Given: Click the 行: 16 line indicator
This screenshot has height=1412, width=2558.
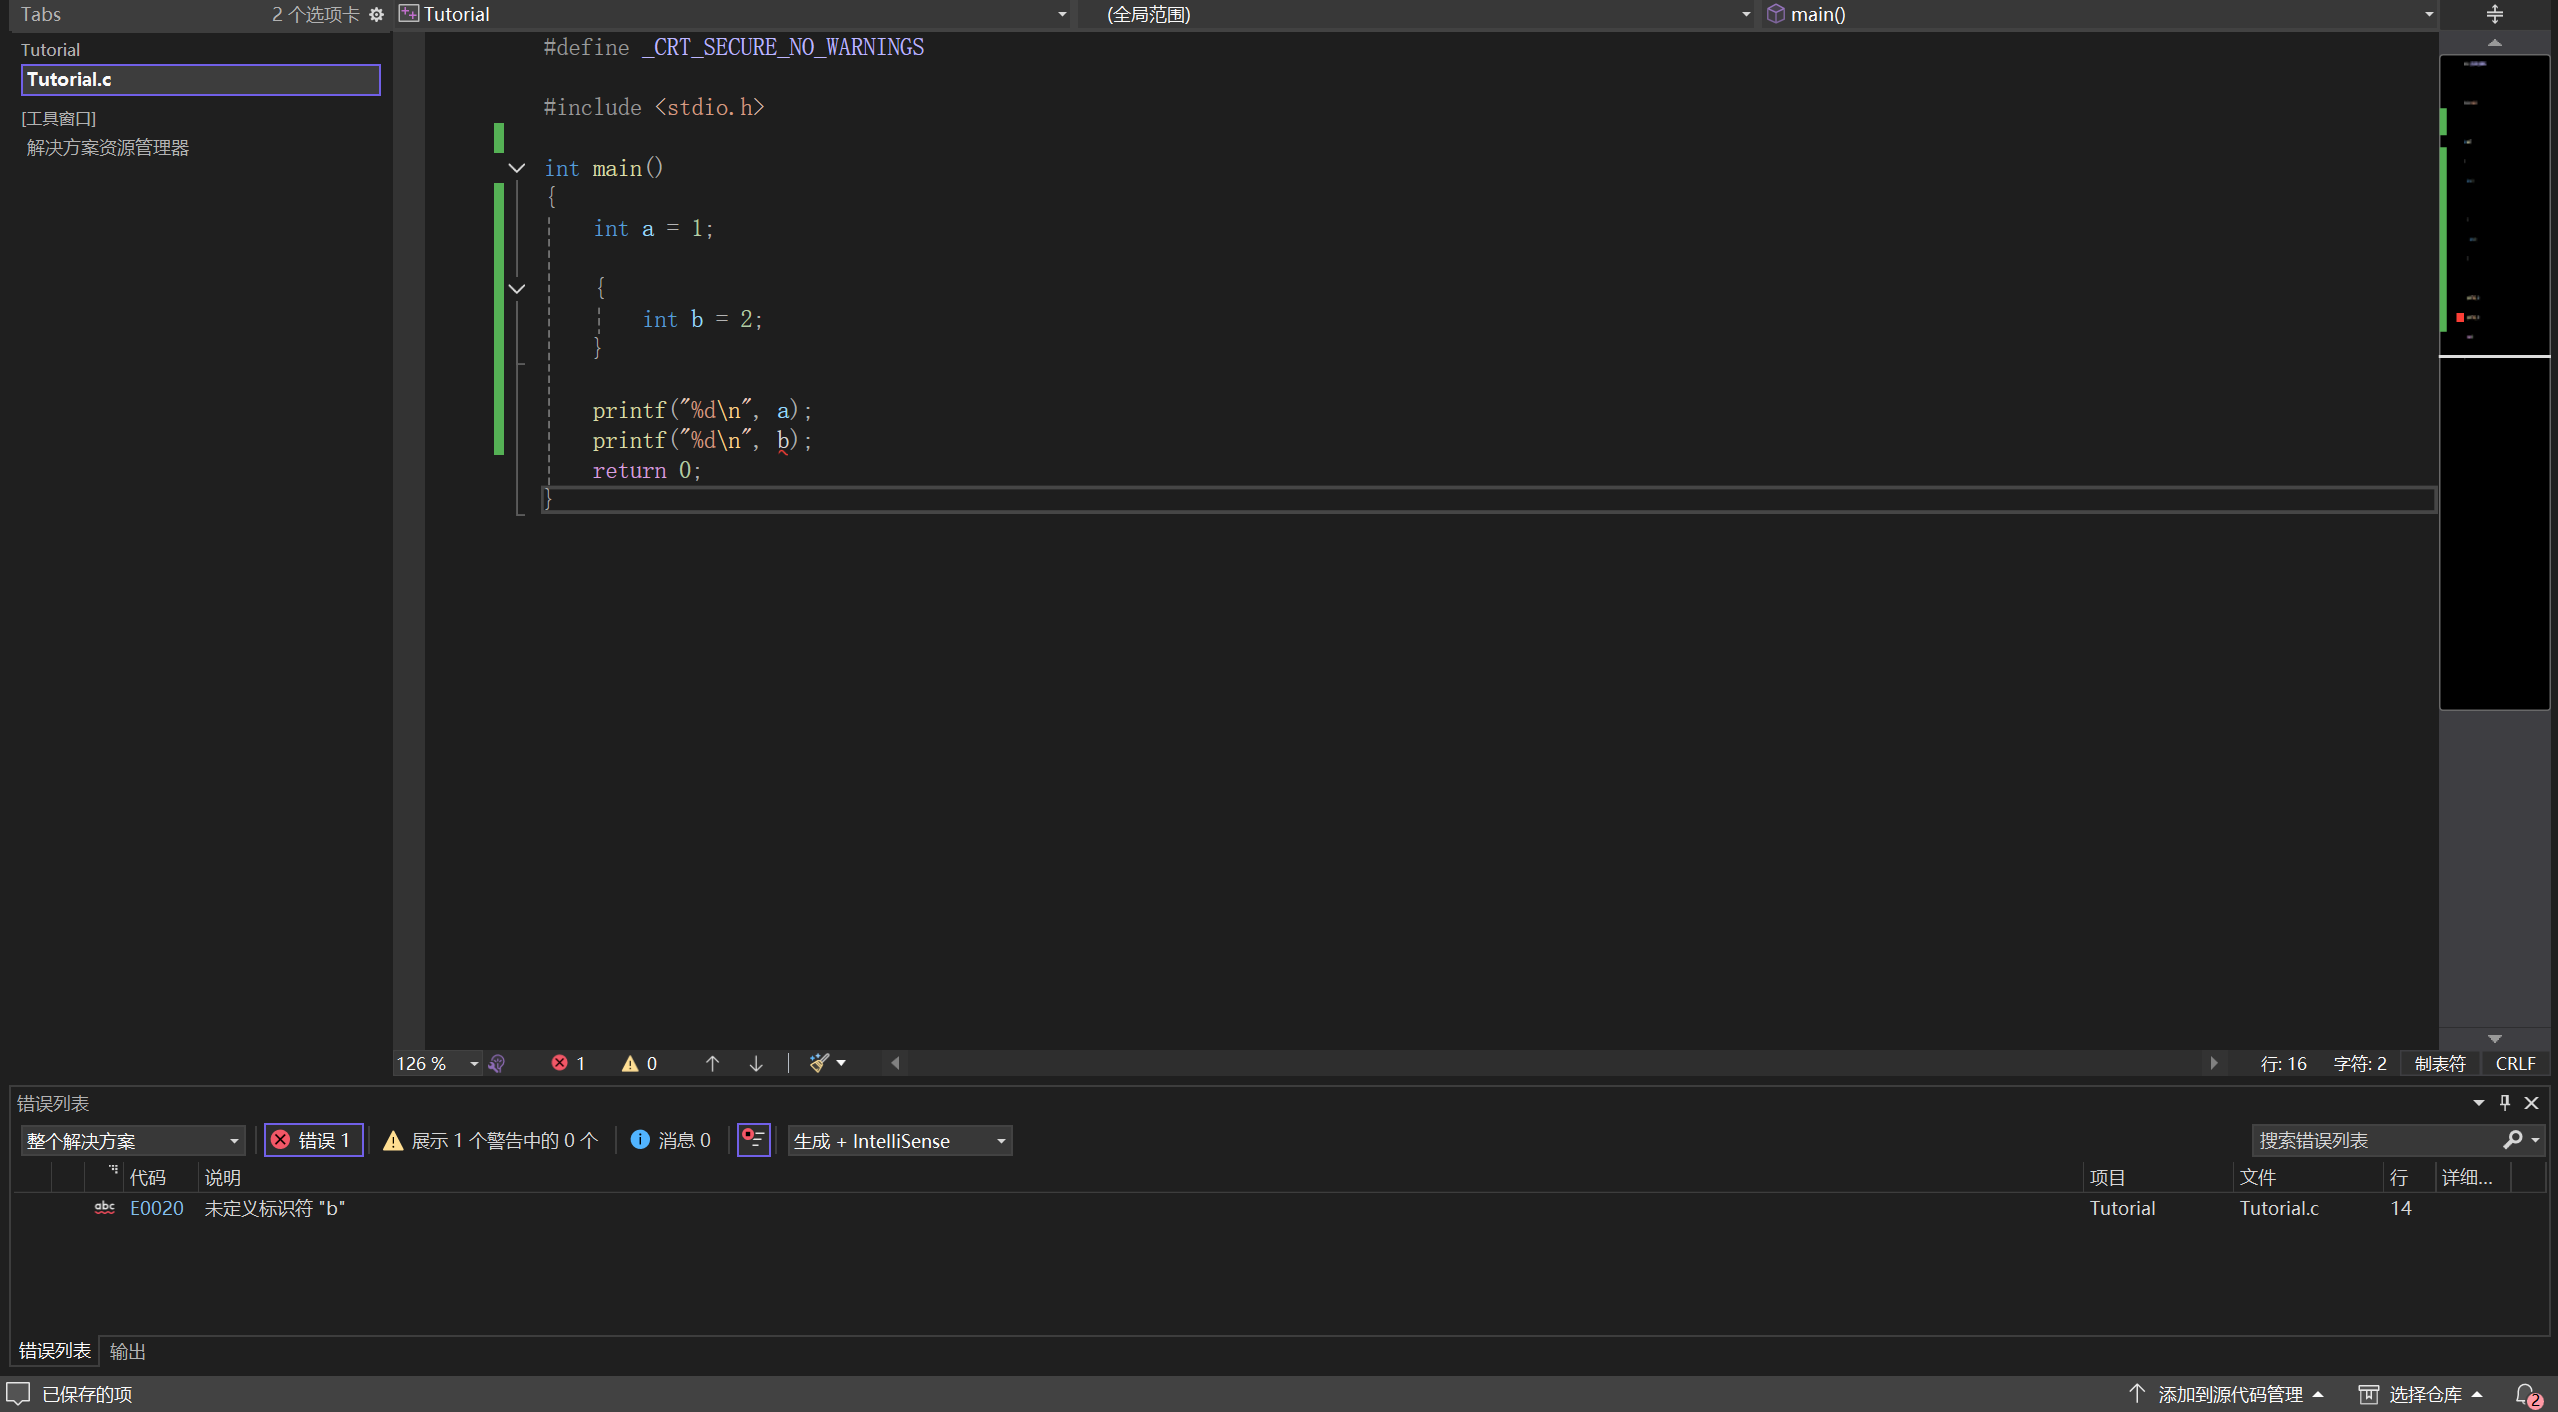Looking at the screenshot, I should [2283, 1063].
